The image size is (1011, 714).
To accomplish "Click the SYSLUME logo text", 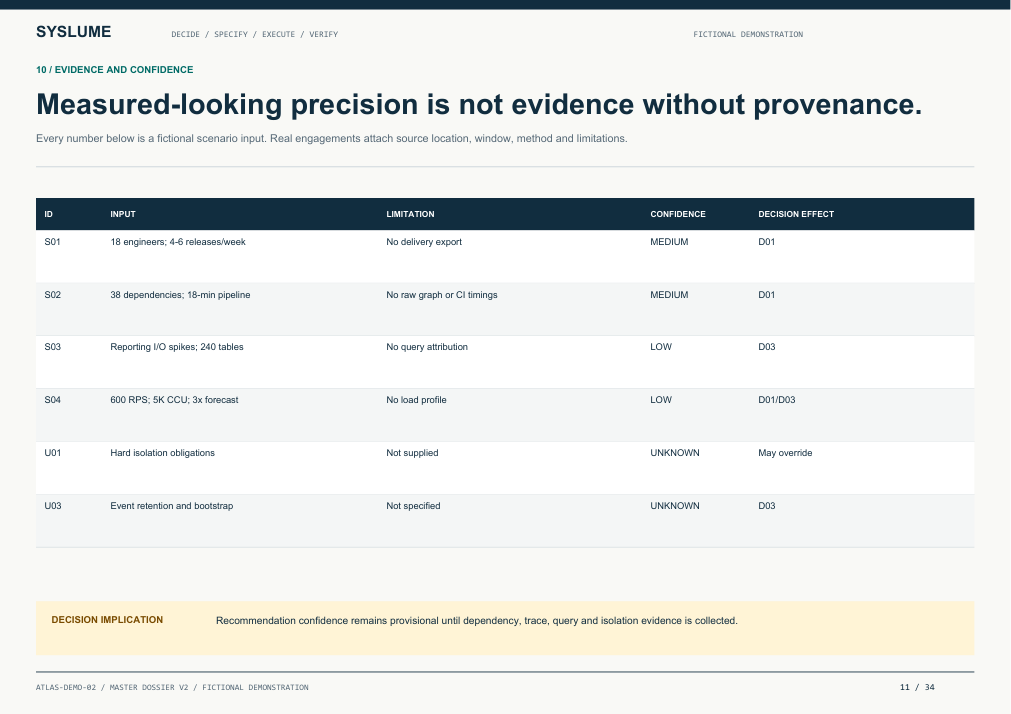I will click(x=74, y=32).
